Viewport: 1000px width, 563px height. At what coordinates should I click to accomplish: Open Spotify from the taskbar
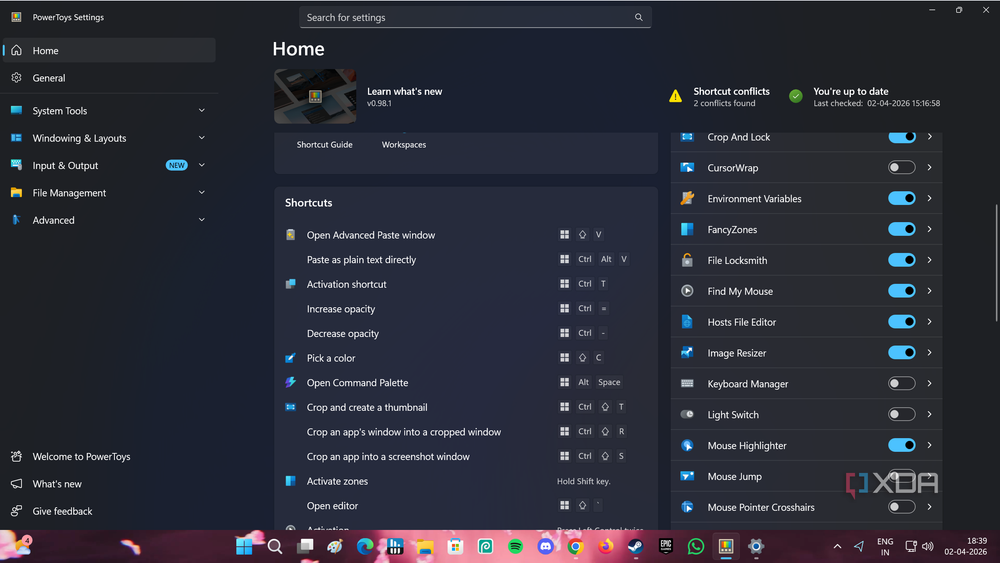point(515,546)
